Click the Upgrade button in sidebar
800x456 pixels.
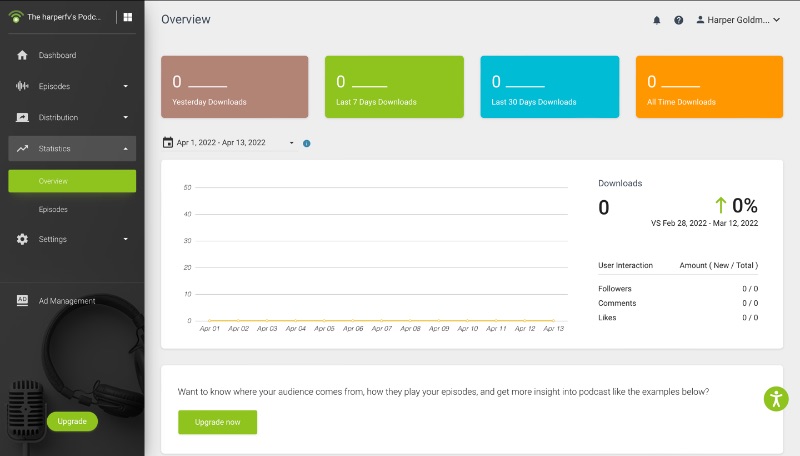click(x=72, y=421)
